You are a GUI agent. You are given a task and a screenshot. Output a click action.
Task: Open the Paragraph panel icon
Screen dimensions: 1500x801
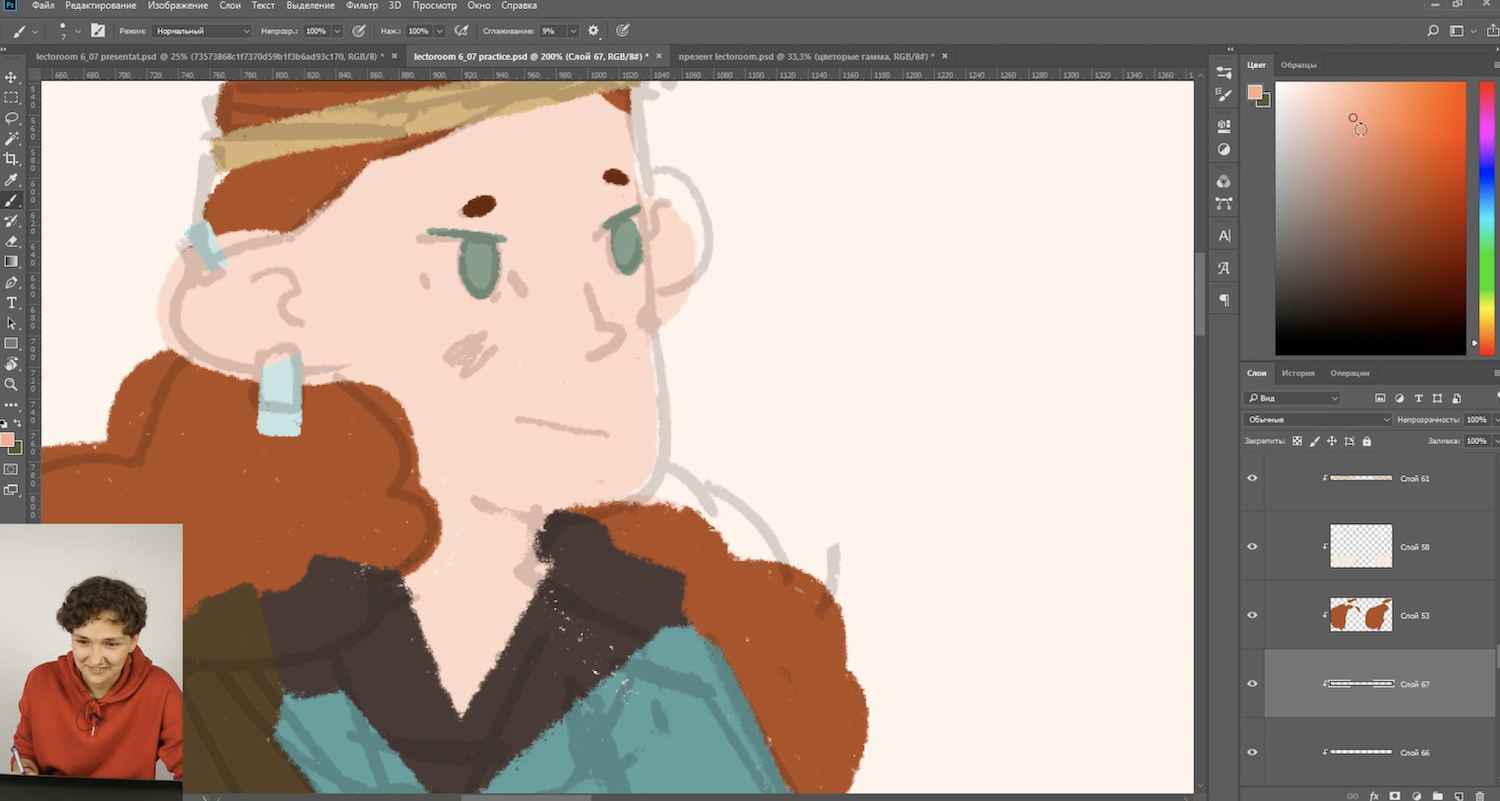click(x=1224, y=300)
